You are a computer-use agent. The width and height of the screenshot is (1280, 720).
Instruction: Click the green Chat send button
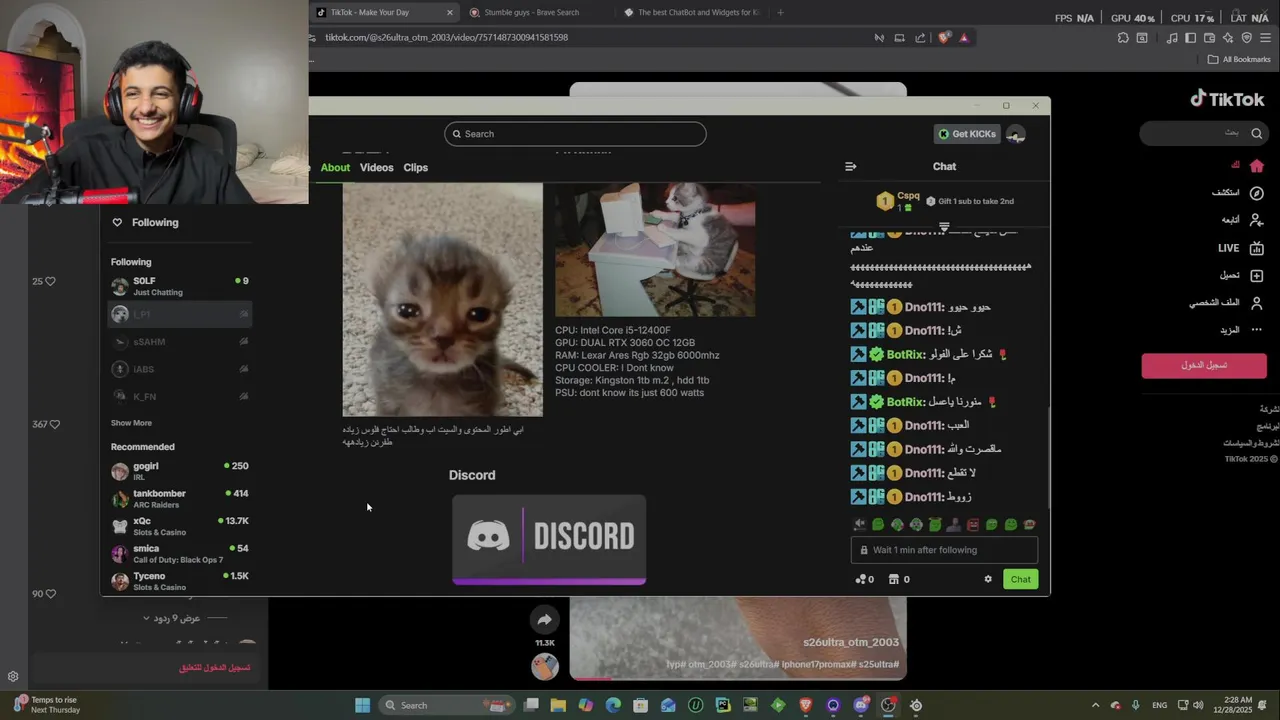(x=1020, y=579)
